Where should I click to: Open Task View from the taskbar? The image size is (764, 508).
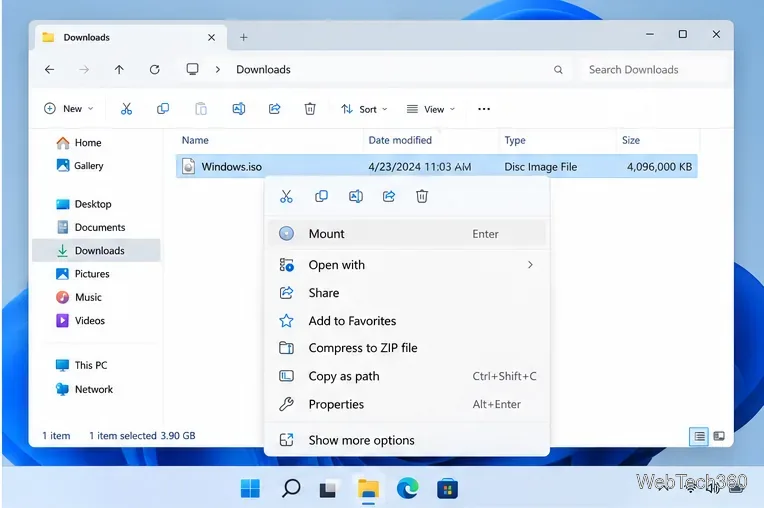click(x=328, y=489)
